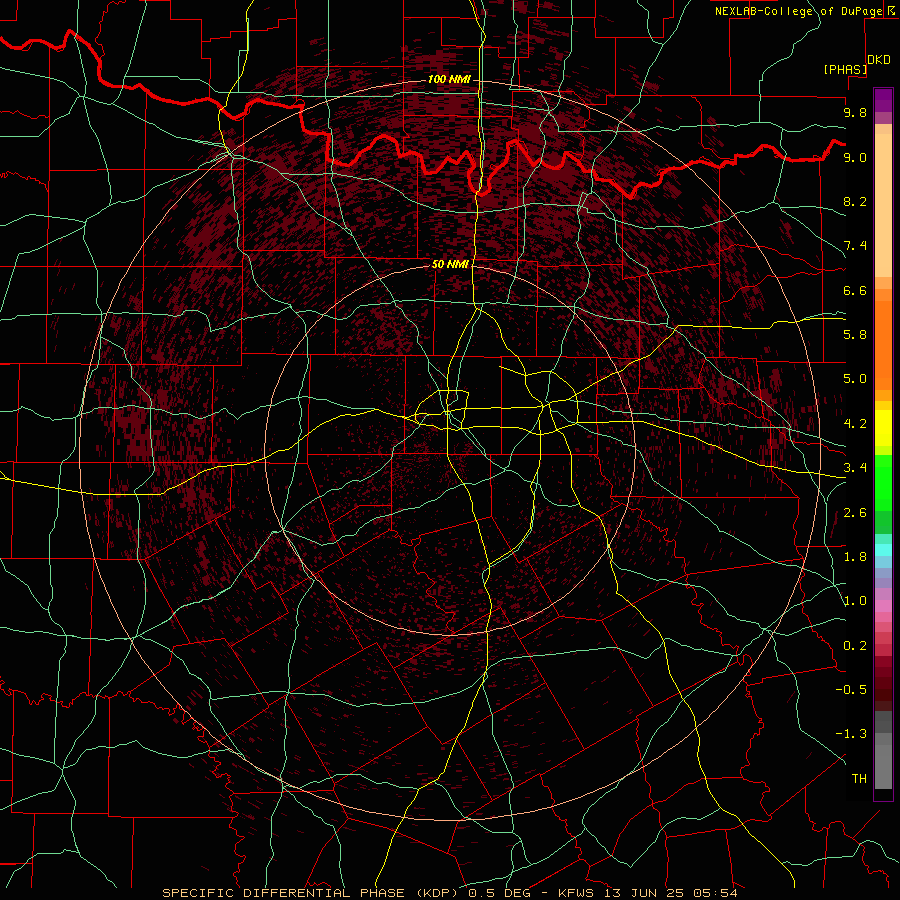The height and width of the screenshot is (900, 900).
Task: Select the 8.2 value on the color scale
Action: (855, 201)
